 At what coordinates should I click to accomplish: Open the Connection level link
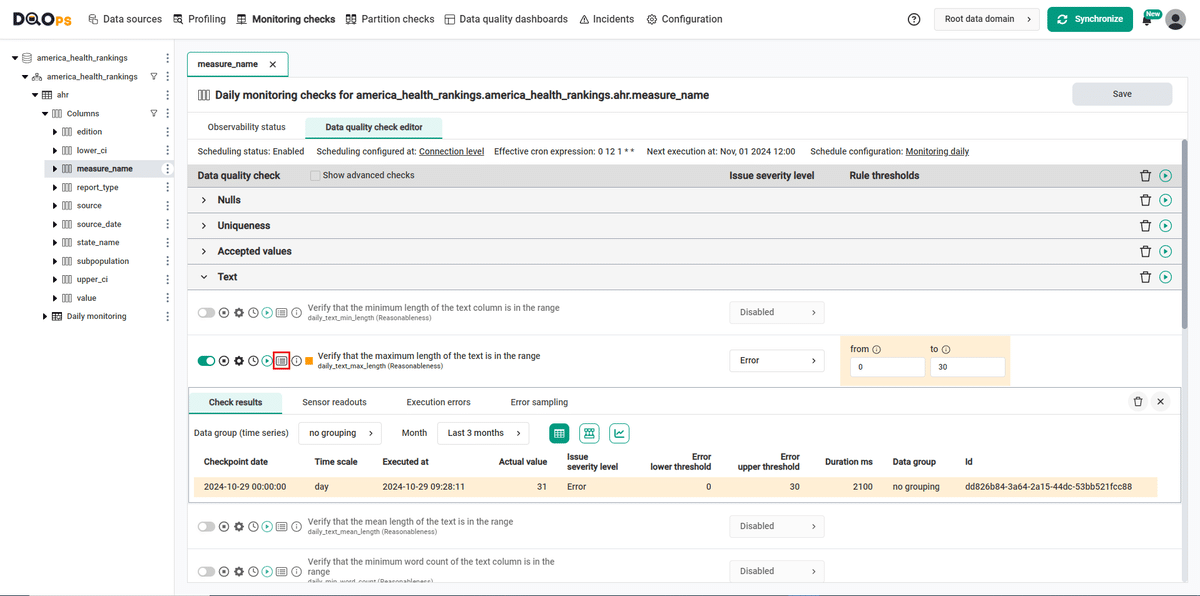pos(451,152)
